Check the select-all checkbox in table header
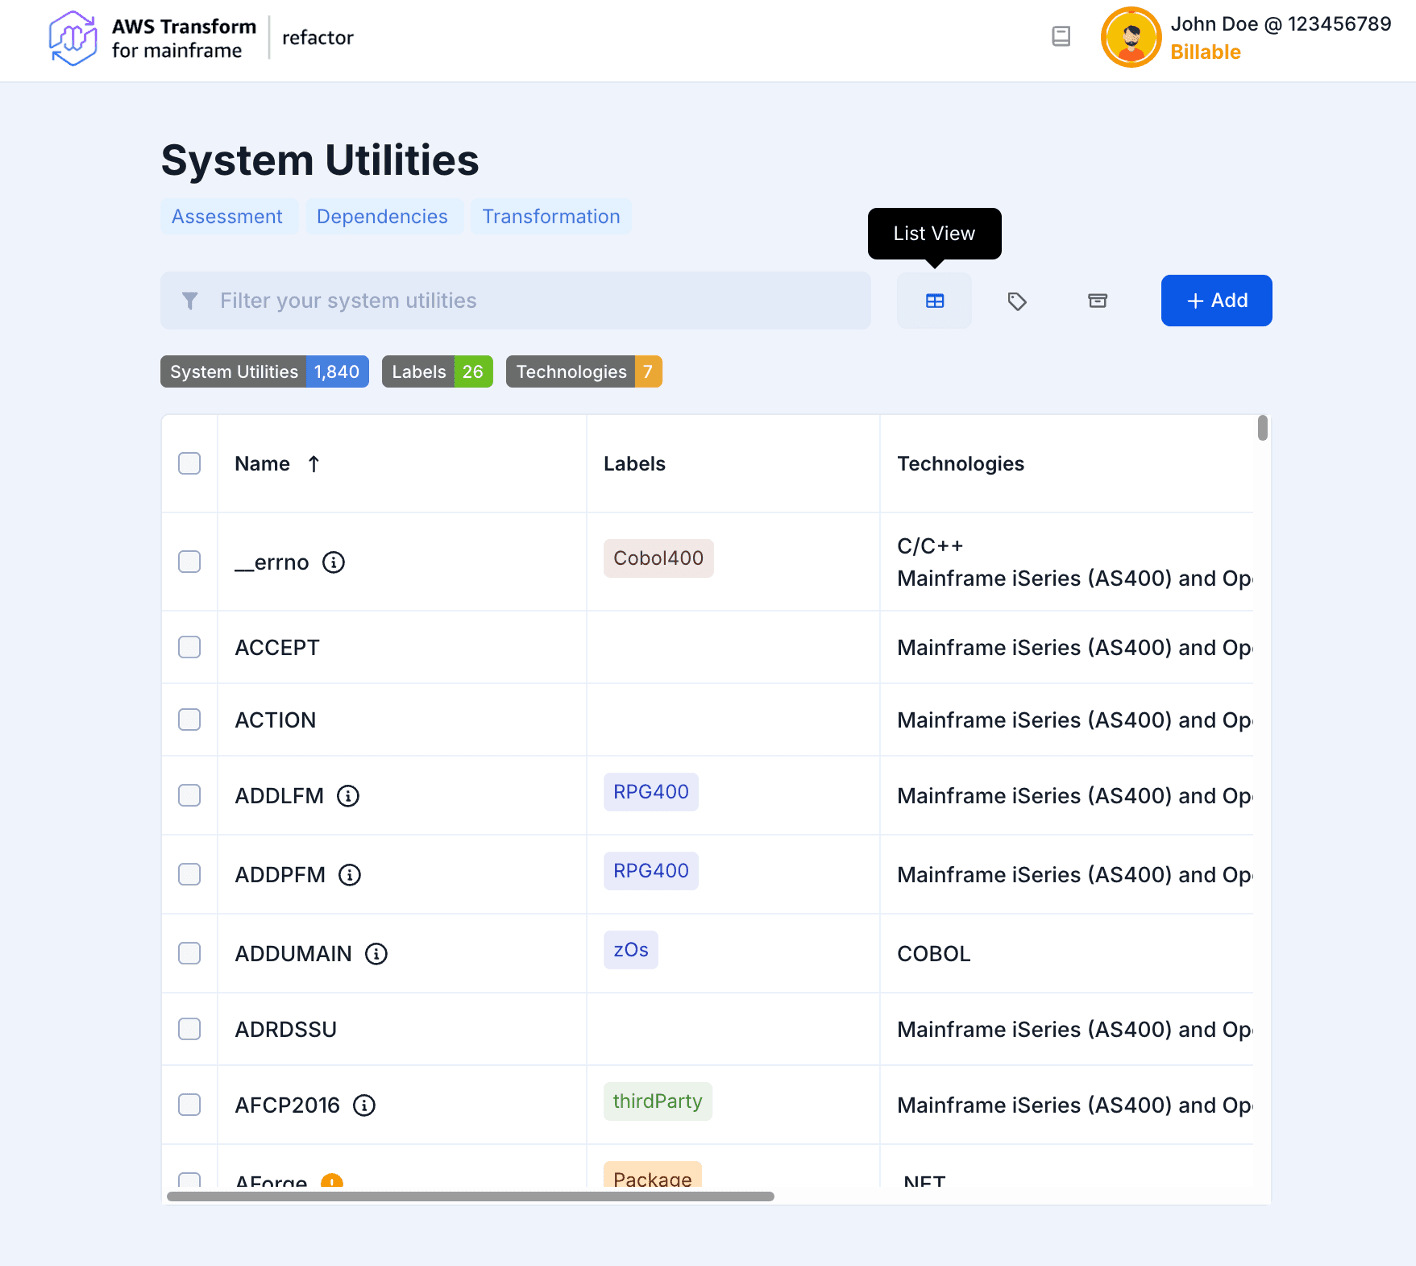Screen dimensions: 1416x1266 point(189,463)
